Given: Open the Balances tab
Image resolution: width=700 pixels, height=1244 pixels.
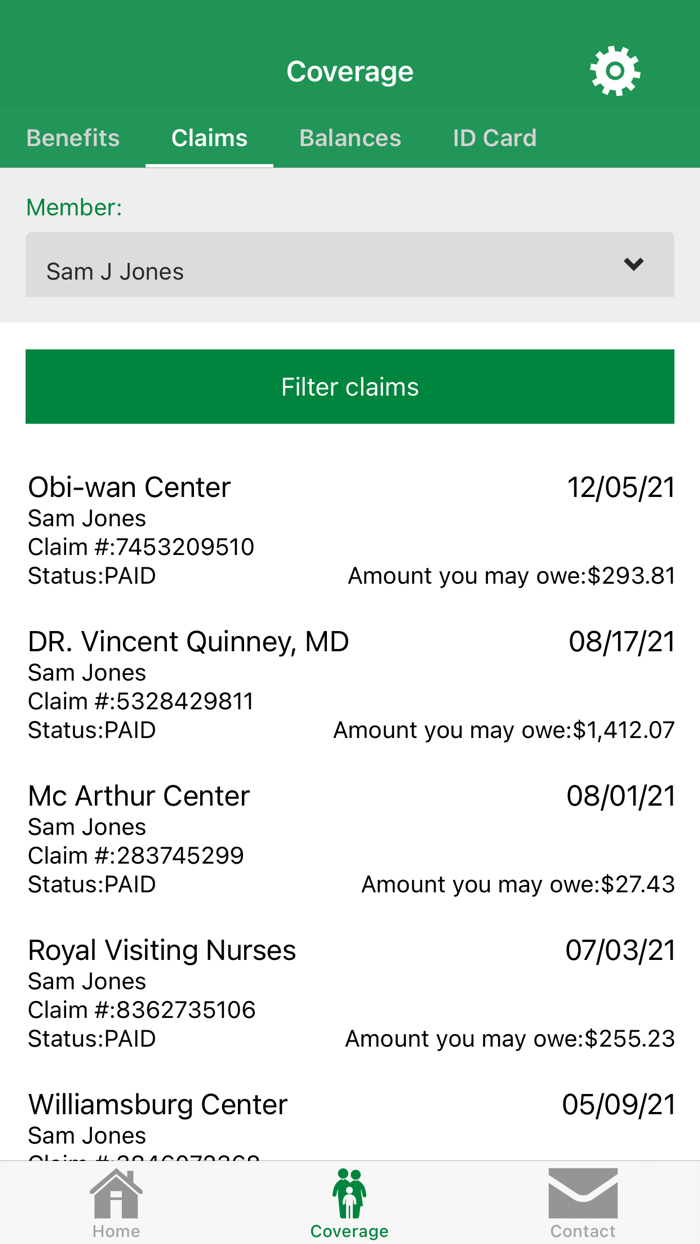Looking at the screenshot, I should [x=350, y=138].
